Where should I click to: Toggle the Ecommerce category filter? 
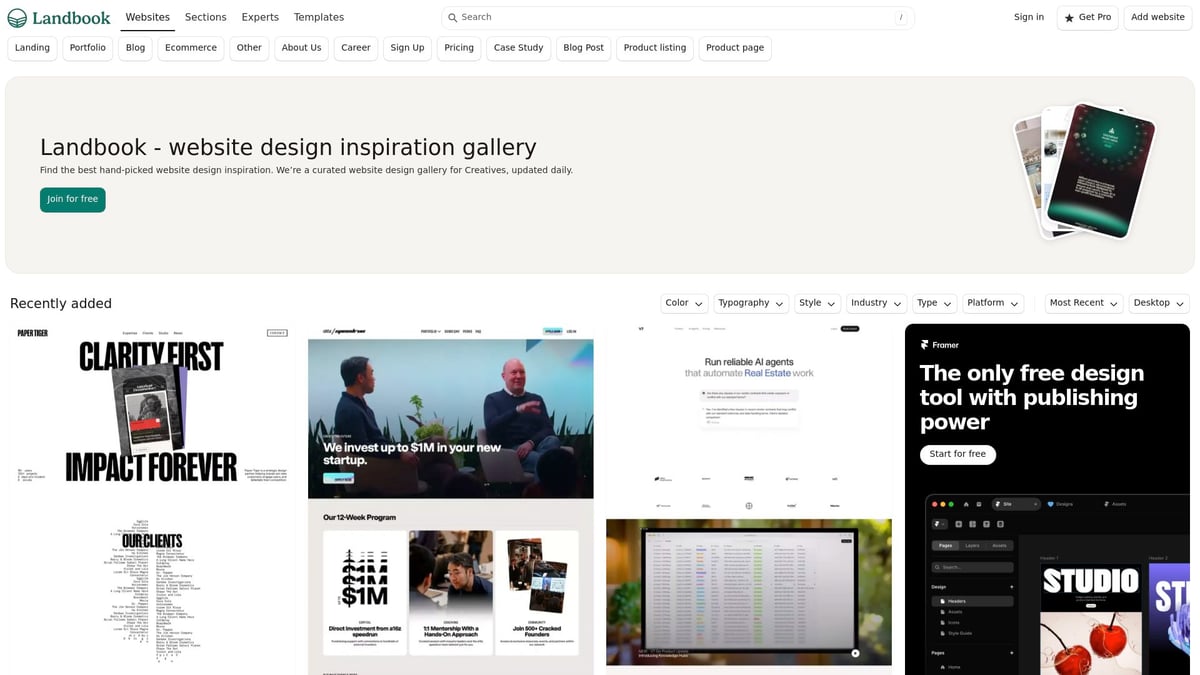pyautogui.click(x=190, y=47)
